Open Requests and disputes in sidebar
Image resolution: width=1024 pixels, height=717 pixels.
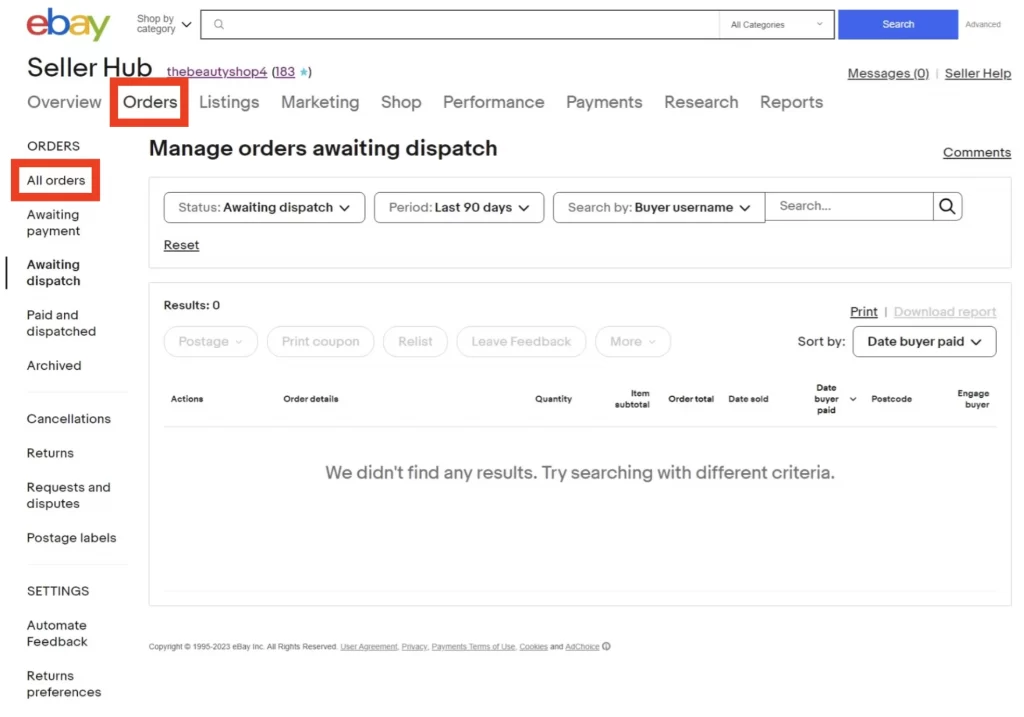pos(69,496)
